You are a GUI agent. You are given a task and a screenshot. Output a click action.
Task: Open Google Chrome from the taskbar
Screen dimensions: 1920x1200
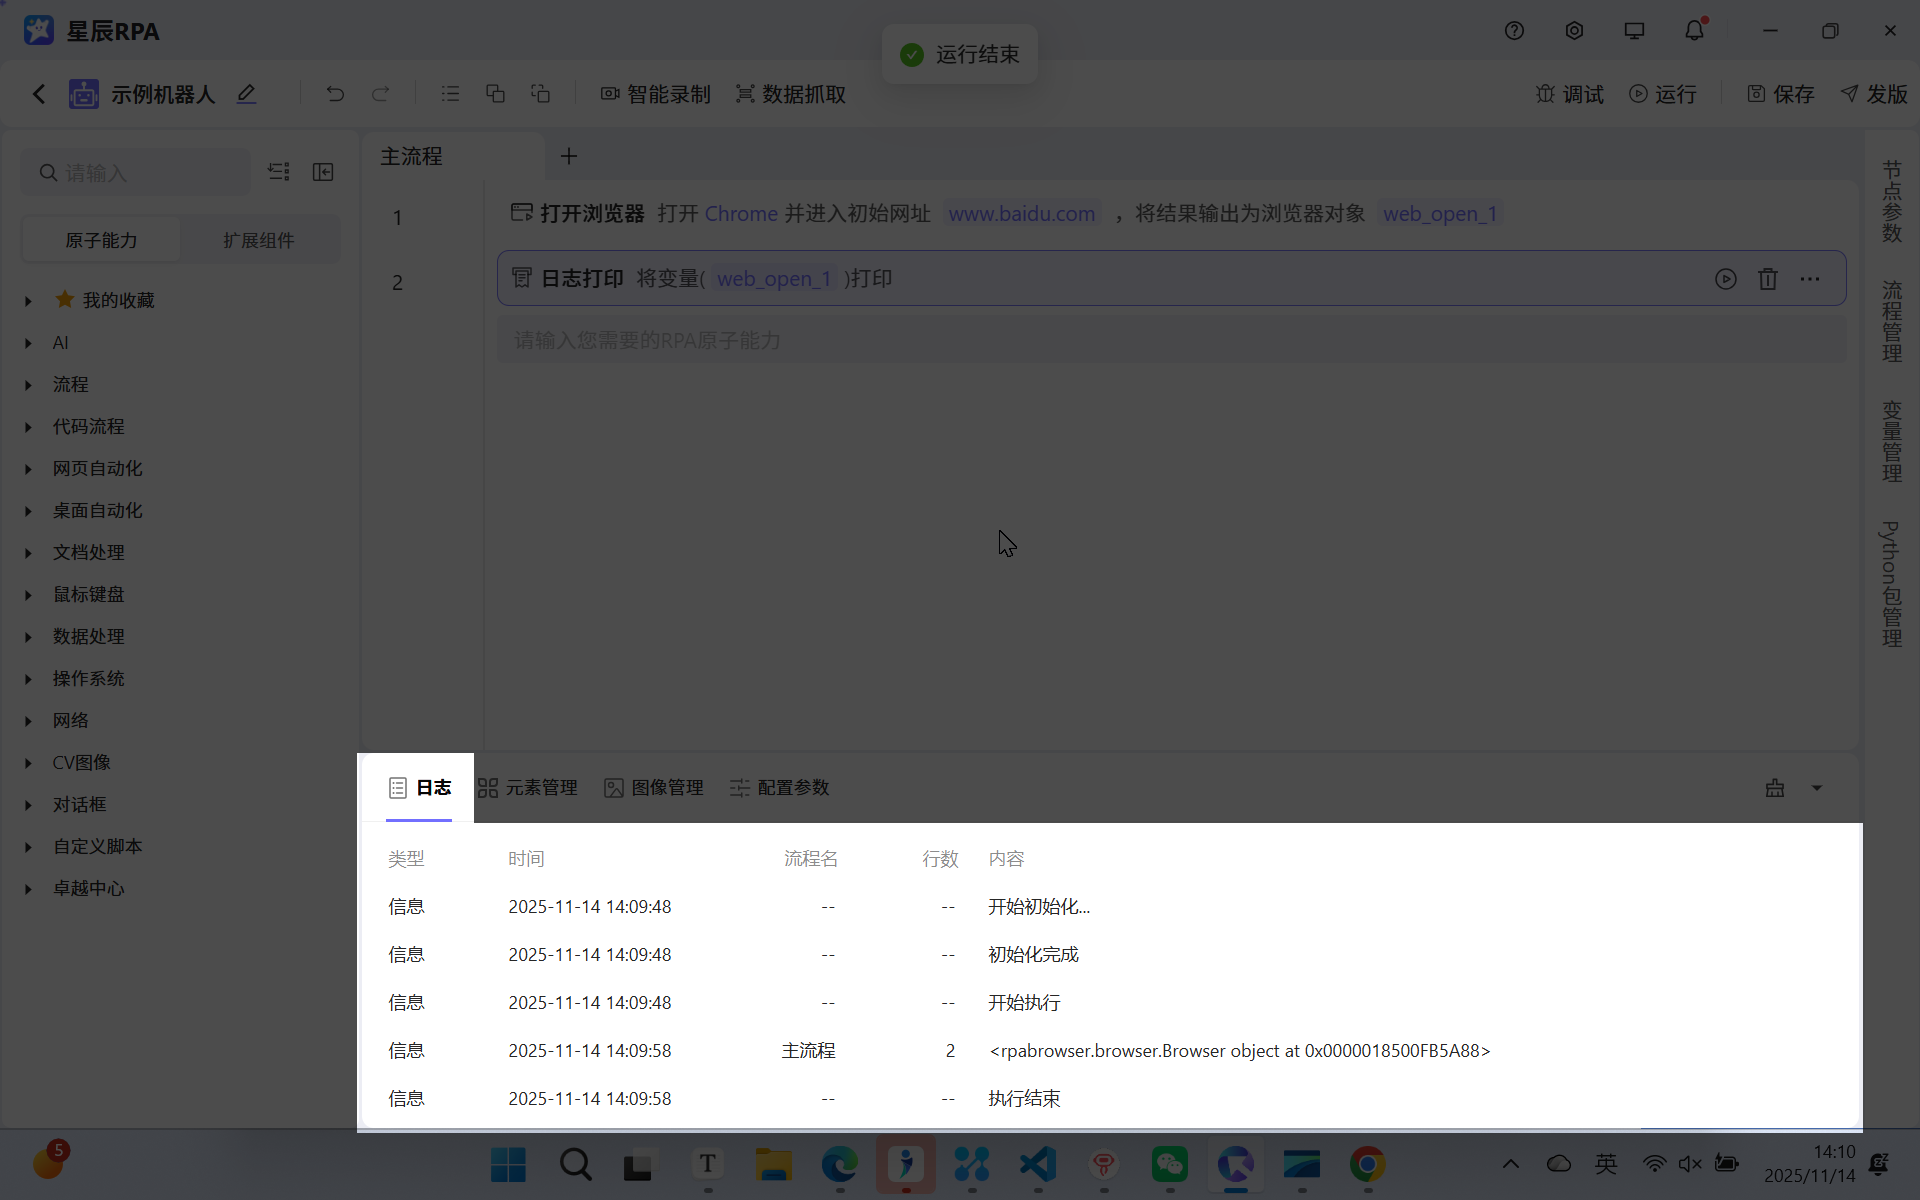[x=1367, y=1164]
